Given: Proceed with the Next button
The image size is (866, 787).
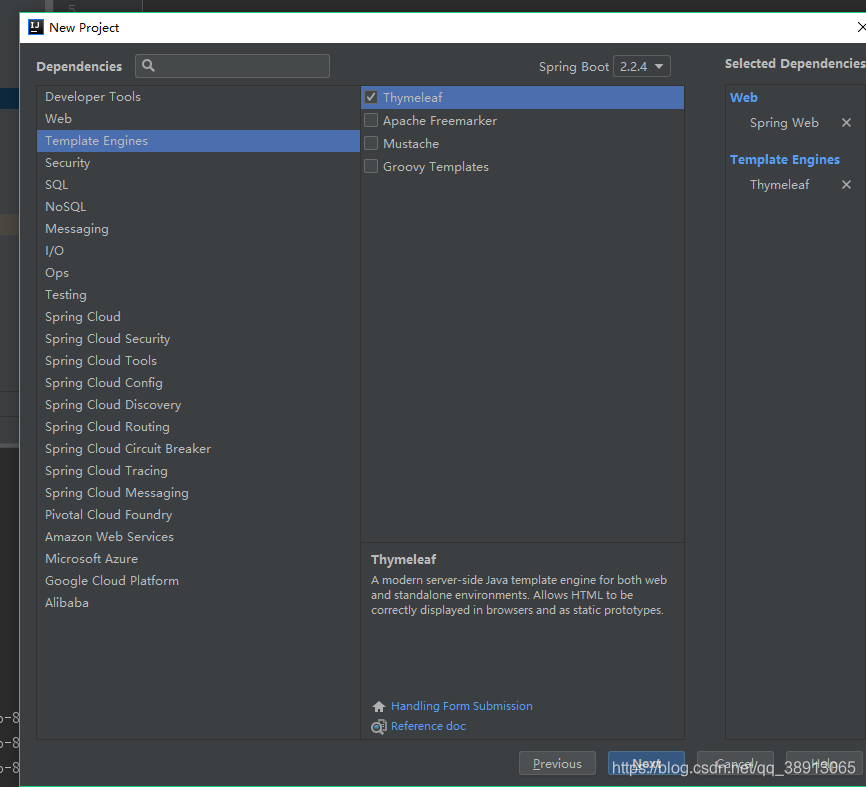Looking at the screenshot, I should (x=646, y=763).
